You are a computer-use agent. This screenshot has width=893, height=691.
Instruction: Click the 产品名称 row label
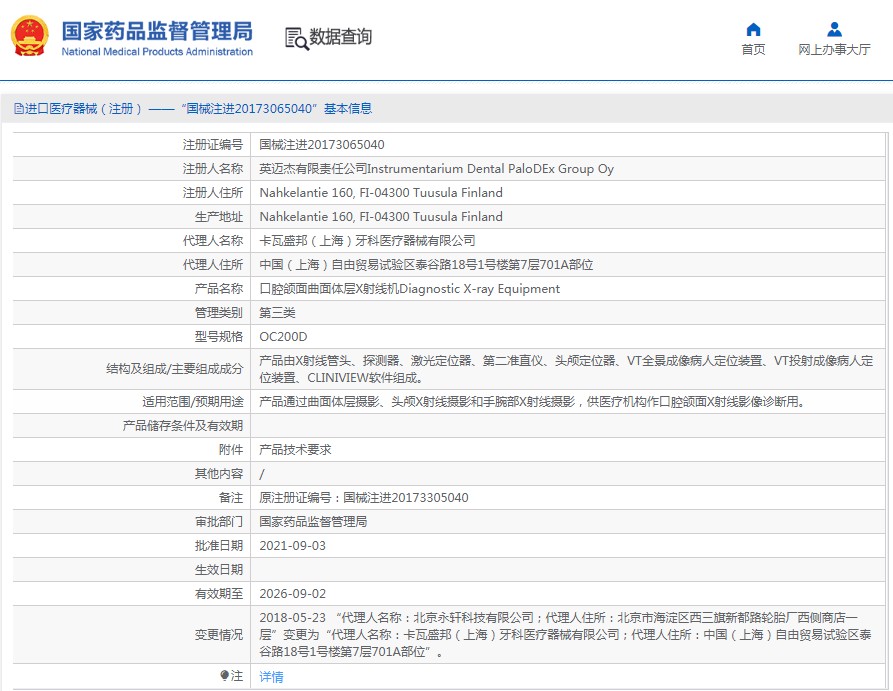point(219,289)
